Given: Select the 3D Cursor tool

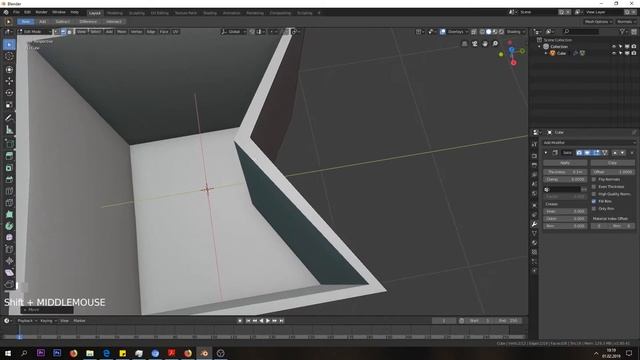Looking at the screenshot, I should (9, 57).
